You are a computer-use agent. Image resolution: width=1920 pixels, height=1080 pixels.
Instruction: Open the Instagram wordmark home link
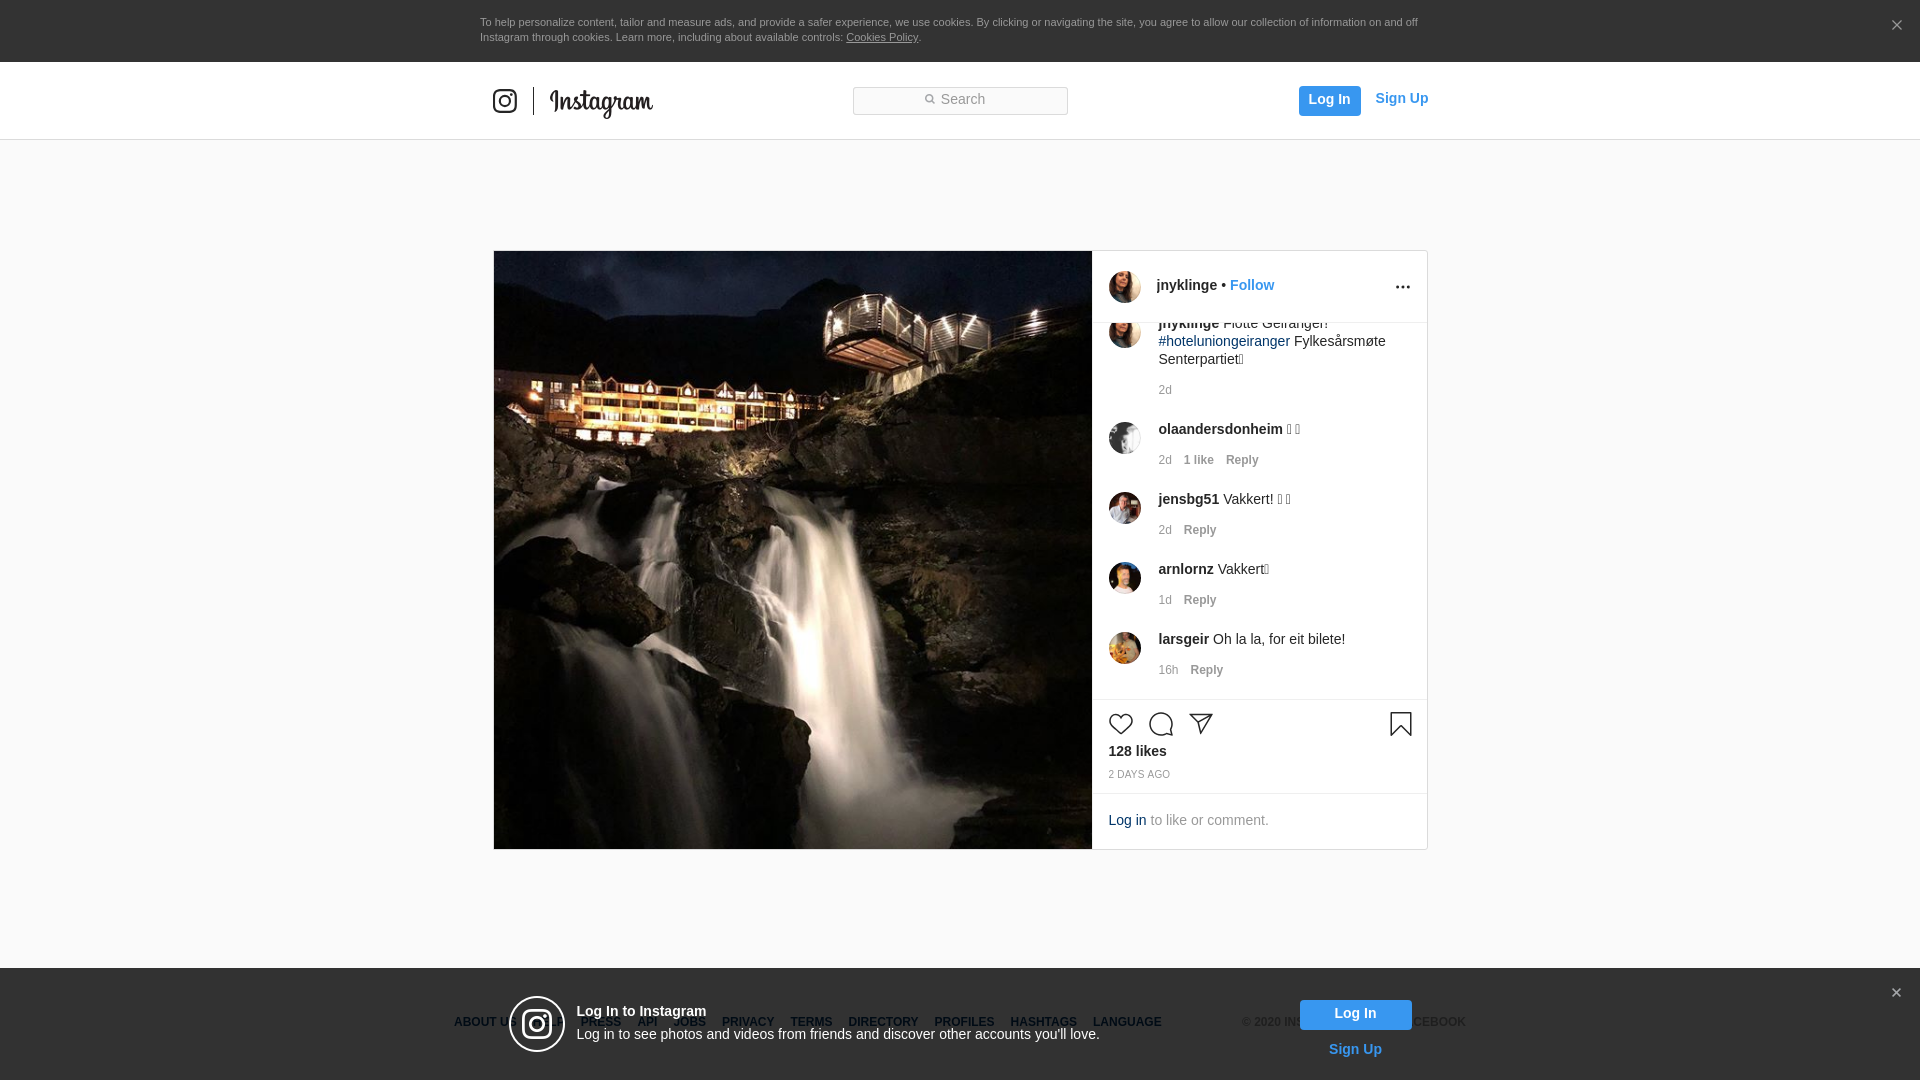click(x=601, y=103)
